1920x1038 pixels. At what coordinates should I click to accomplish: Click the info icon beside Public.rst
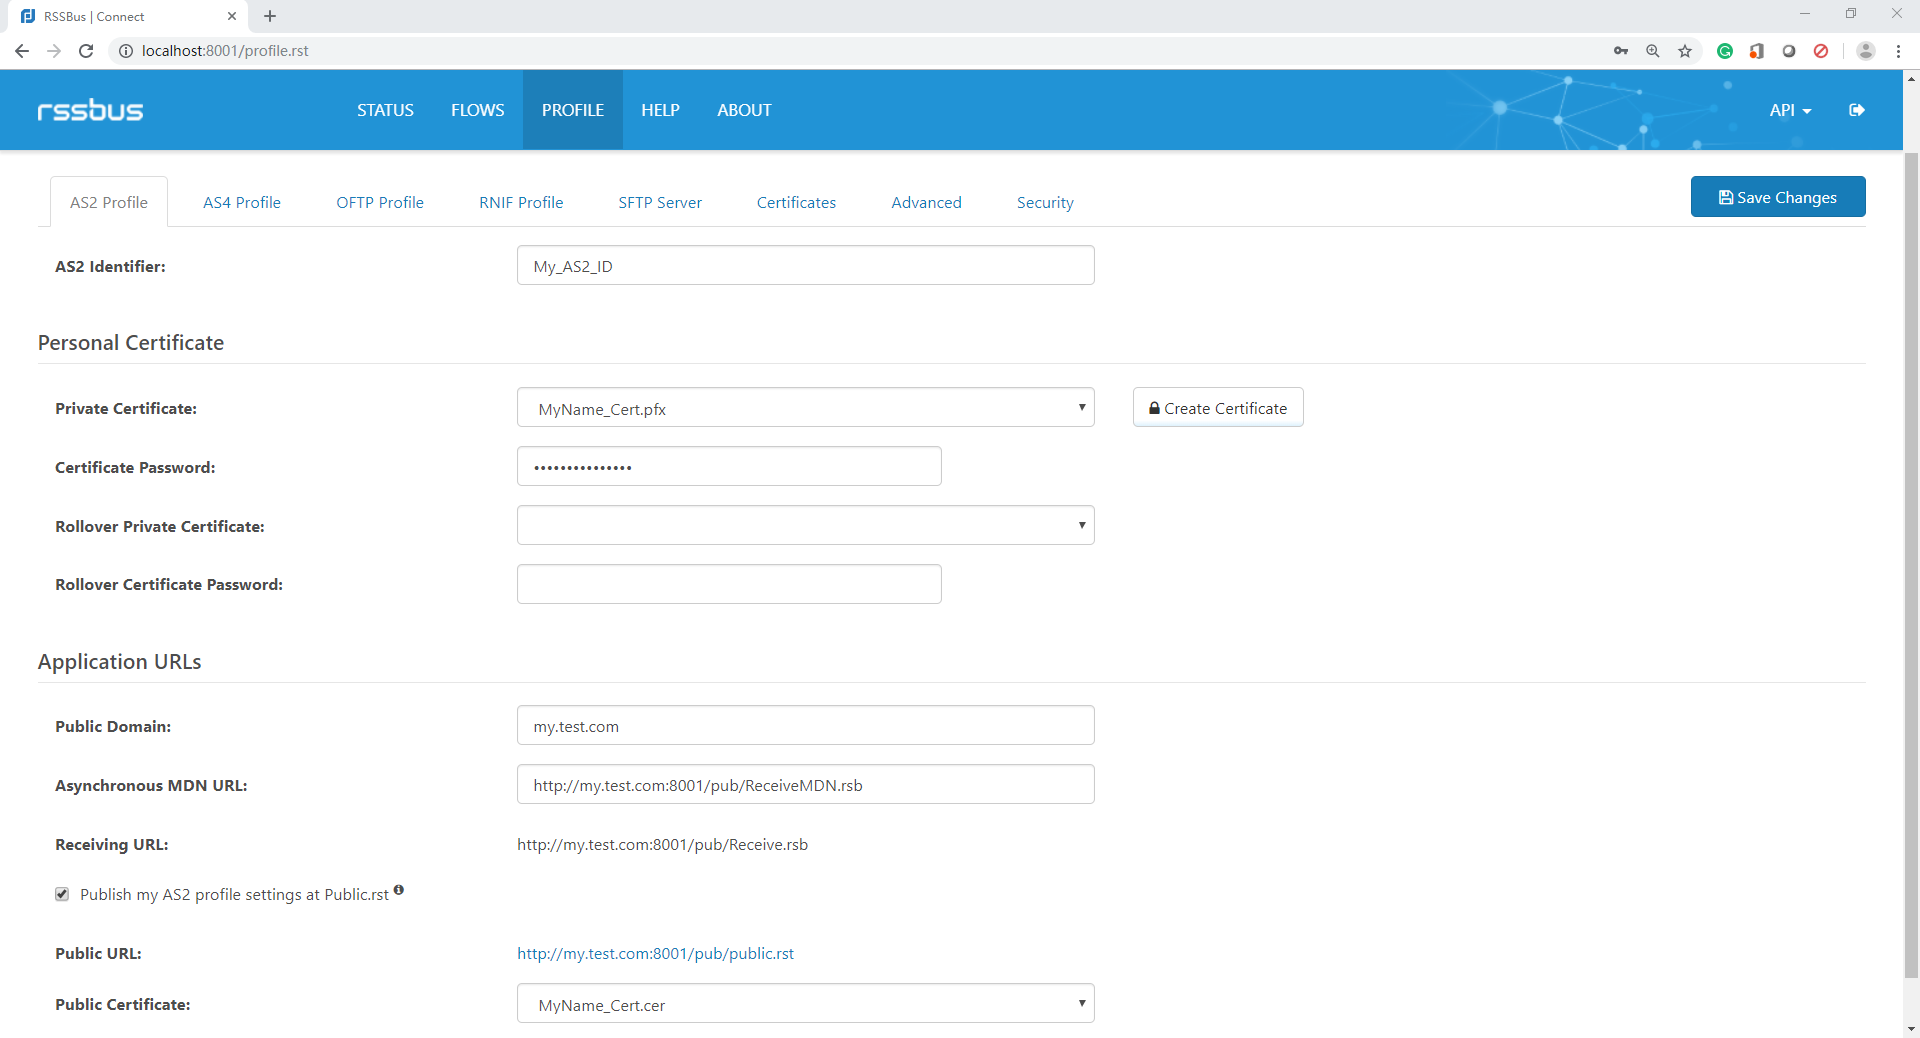(x=399, y=890)
